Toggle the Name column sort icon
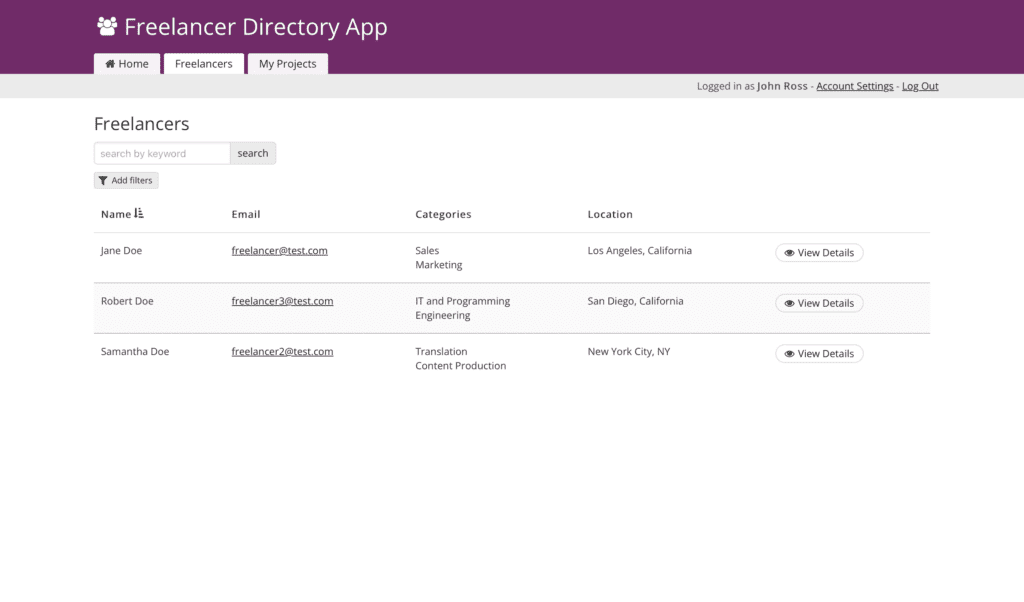Viewport: 1024px width, 602px height. (x=139, y=214)
